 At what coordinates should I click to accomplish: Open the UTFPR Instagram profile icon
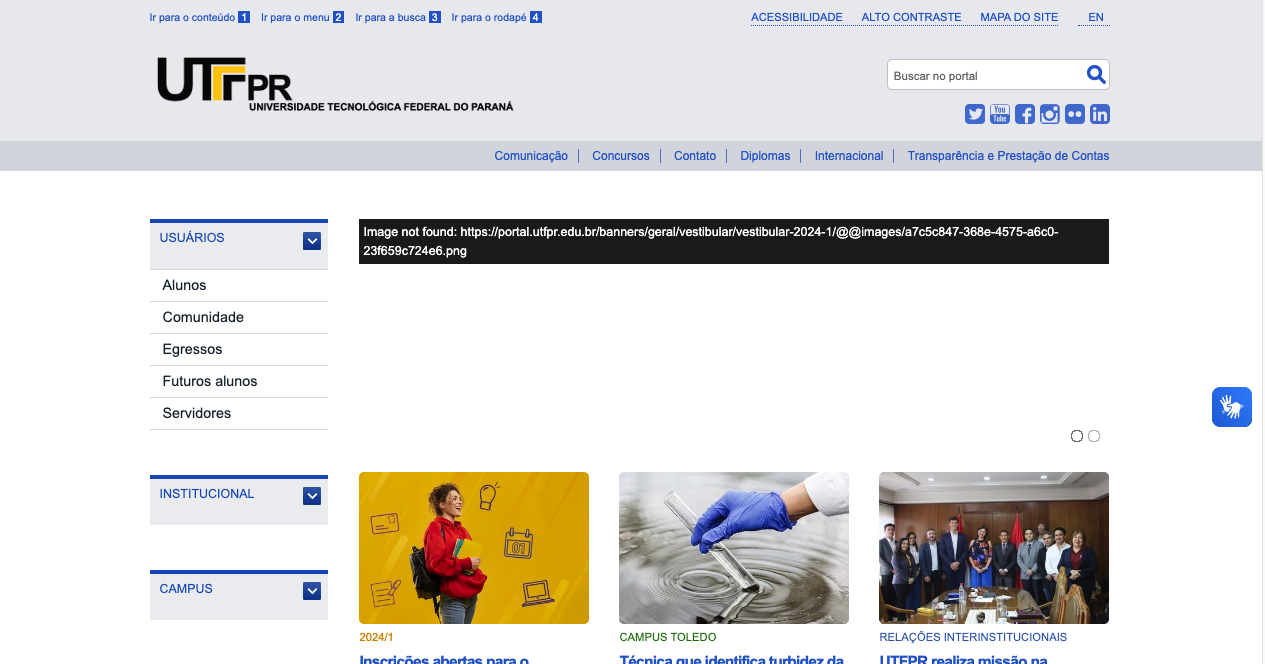(x=1050, y=114)
